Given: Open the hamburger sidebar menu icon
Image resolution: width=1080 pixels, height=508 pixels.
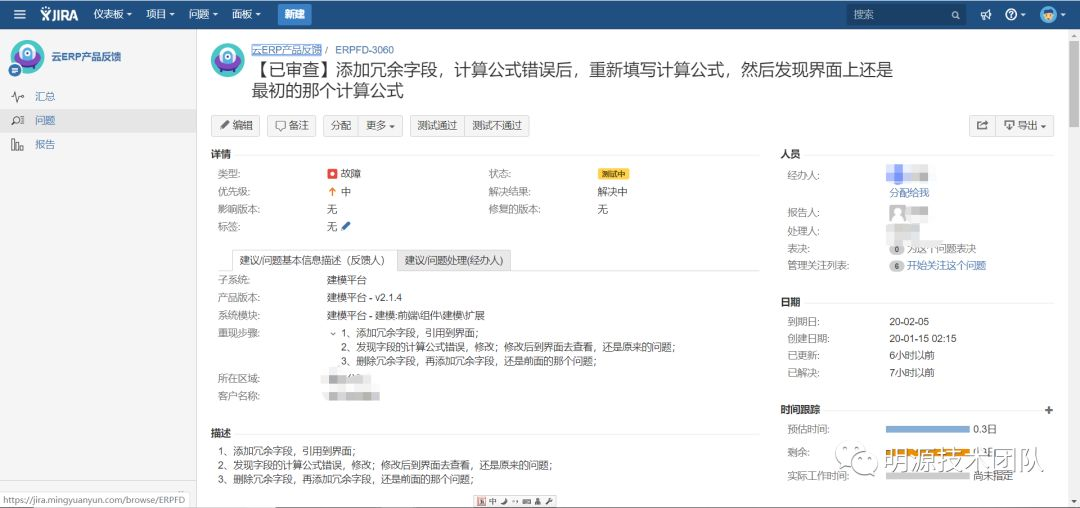Looking at the screenshot, I should [19, 14].
